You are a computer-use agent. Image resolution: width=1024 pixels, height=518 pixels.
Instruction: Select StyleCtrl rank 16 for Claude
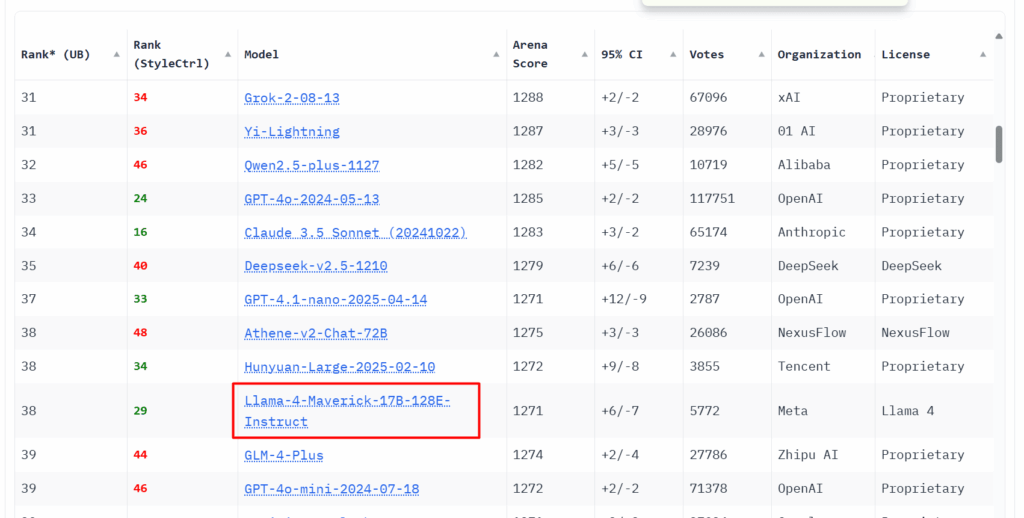140,232
